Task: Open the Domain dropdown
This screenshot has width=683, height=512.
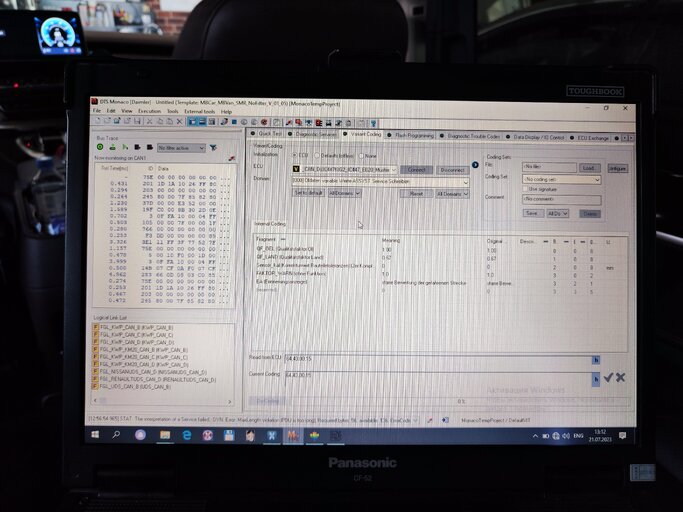Action: pyautogui.click(x=380, y=181)
